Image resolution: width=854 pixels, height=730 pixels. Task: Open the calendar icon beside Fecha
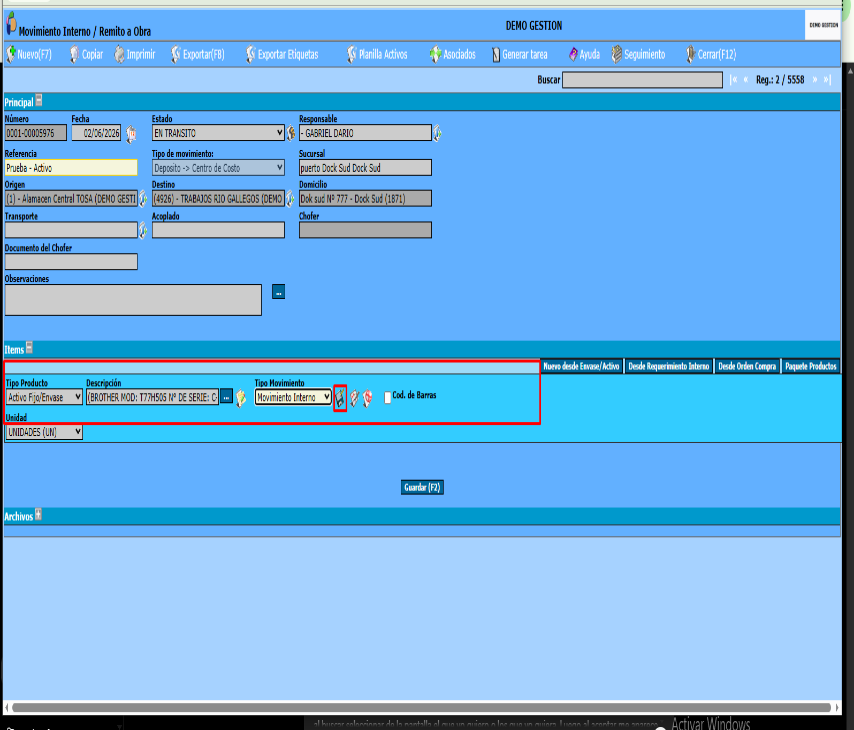point(131,133)
